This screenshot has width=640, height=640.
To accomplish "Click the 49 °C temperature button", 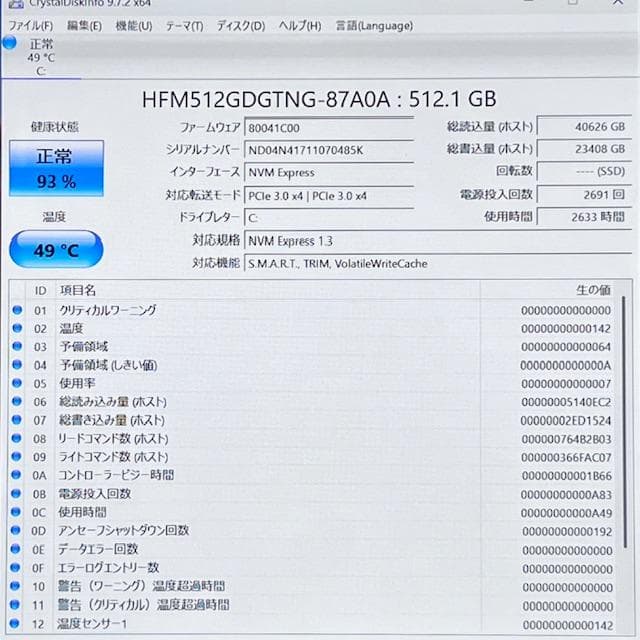I will tap(55, 250).
